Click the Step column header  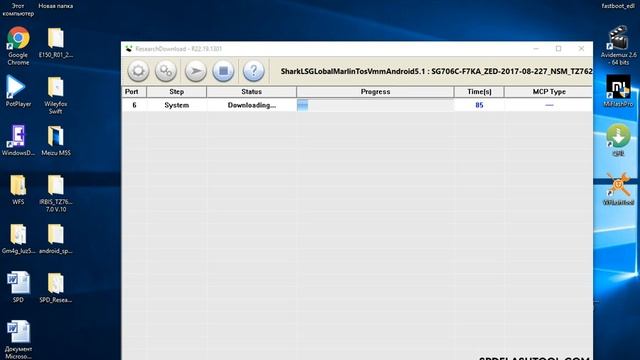tap(177, 92)
